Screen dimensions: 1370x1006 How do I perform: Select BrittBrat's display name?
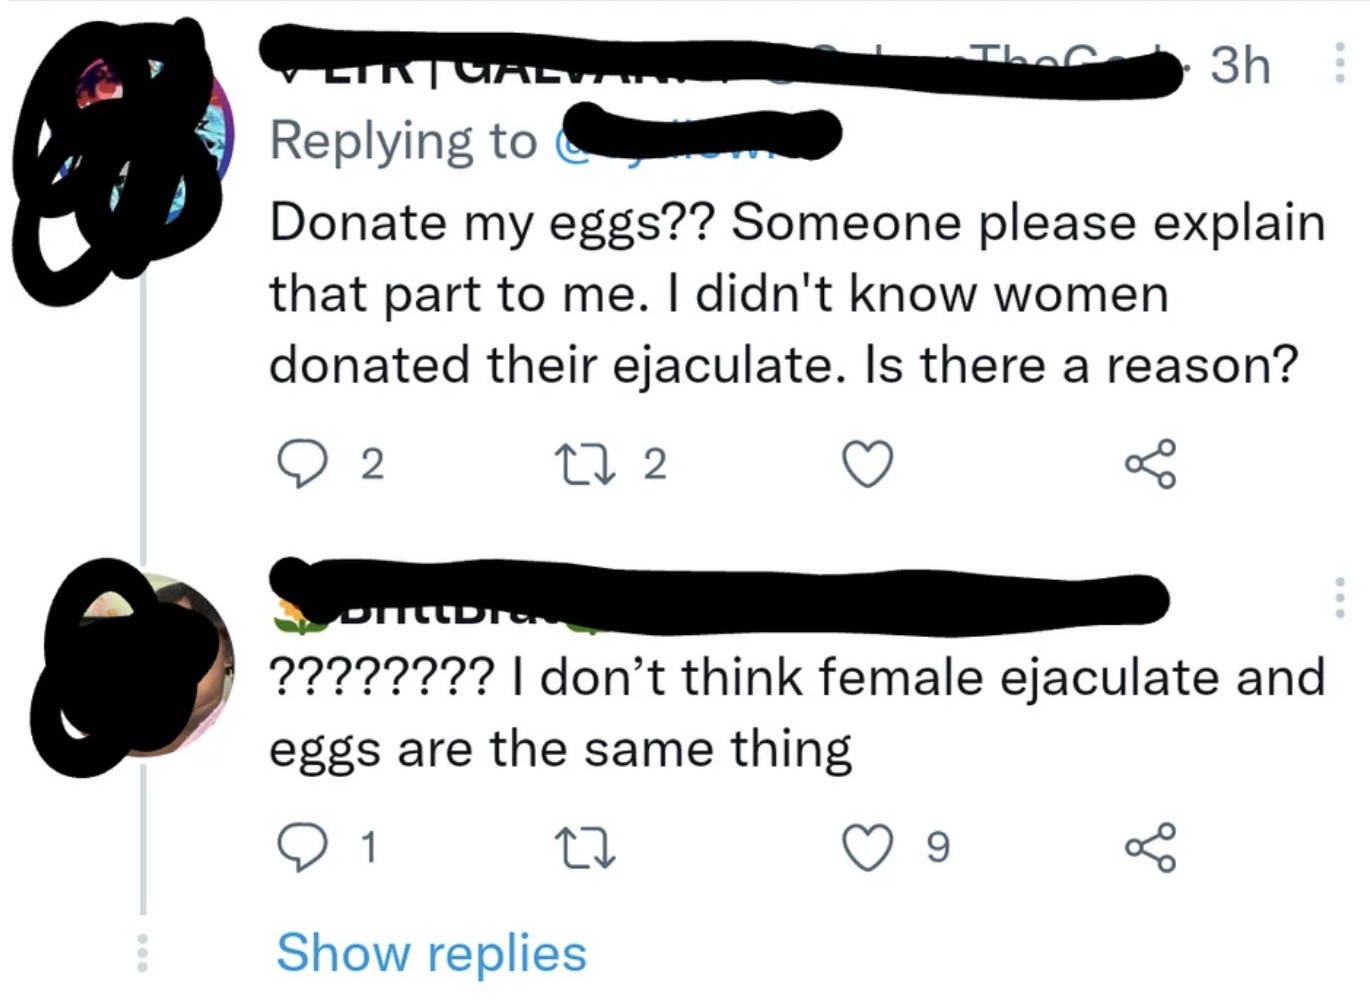[400, 610]
